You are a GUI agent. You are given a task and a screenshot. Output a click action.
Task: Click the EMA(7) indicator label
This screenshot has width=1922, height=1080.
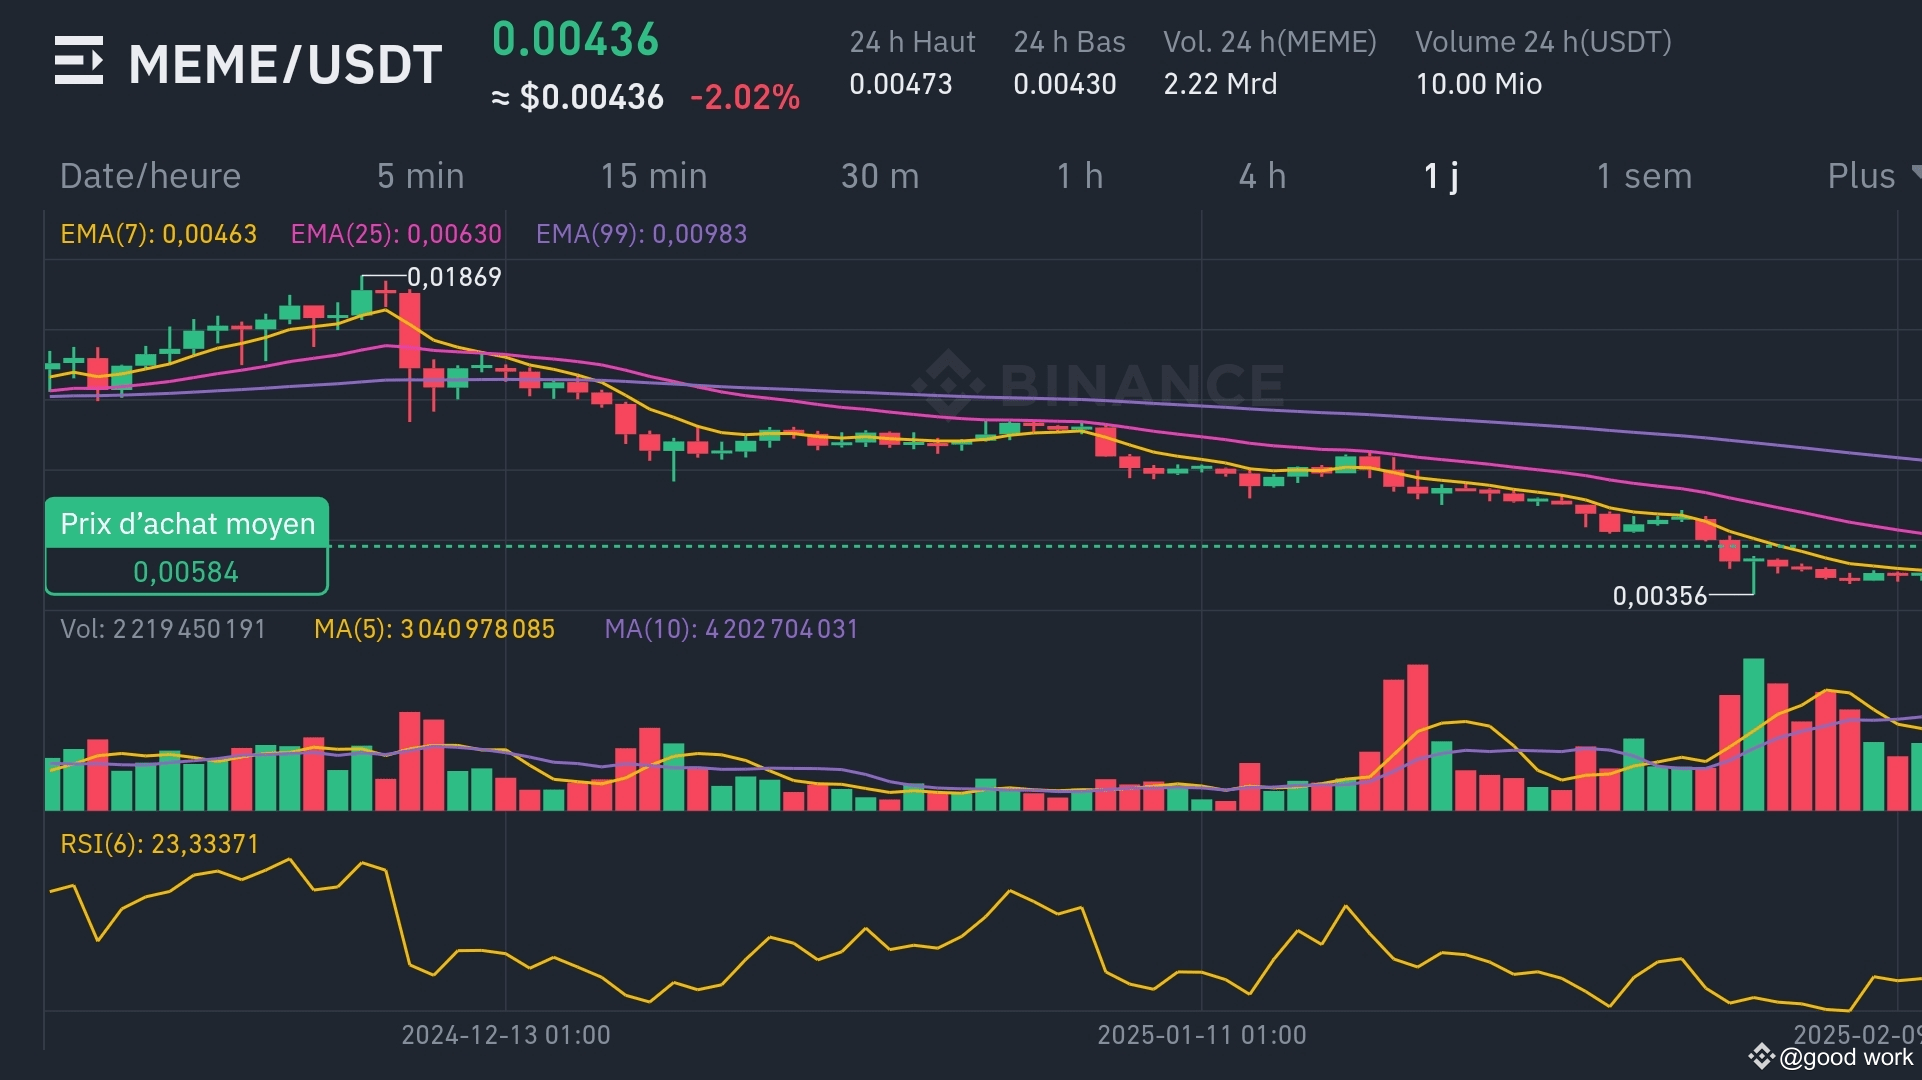158,234
